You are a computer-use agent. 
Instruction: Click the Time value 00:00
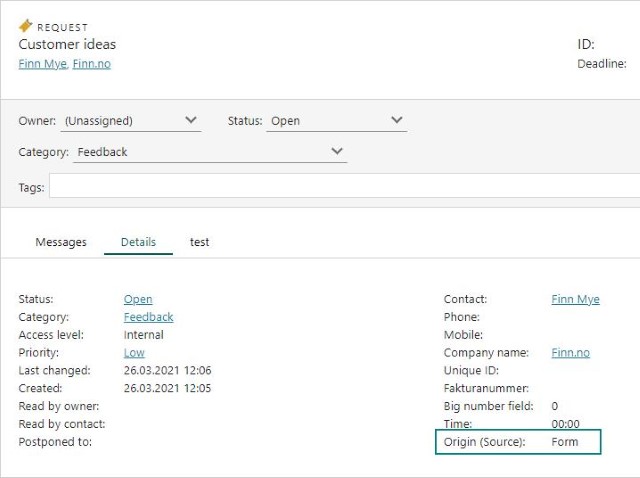tap(565, 424)
